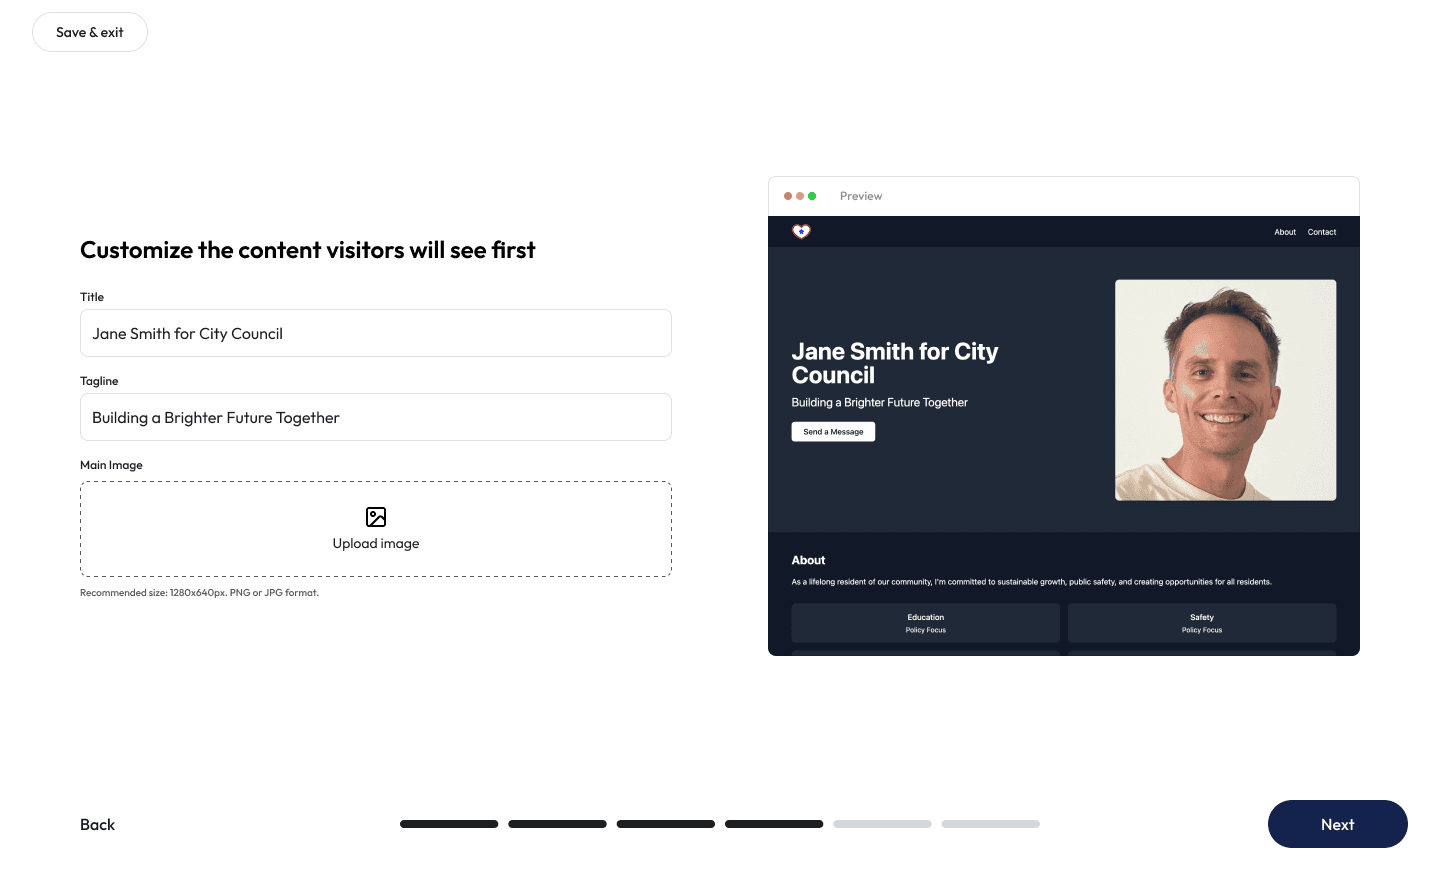This screenshot has width=1440, height=880.
Task: Select the Safety policy focus card
Action: click(x=1201, y=623)
